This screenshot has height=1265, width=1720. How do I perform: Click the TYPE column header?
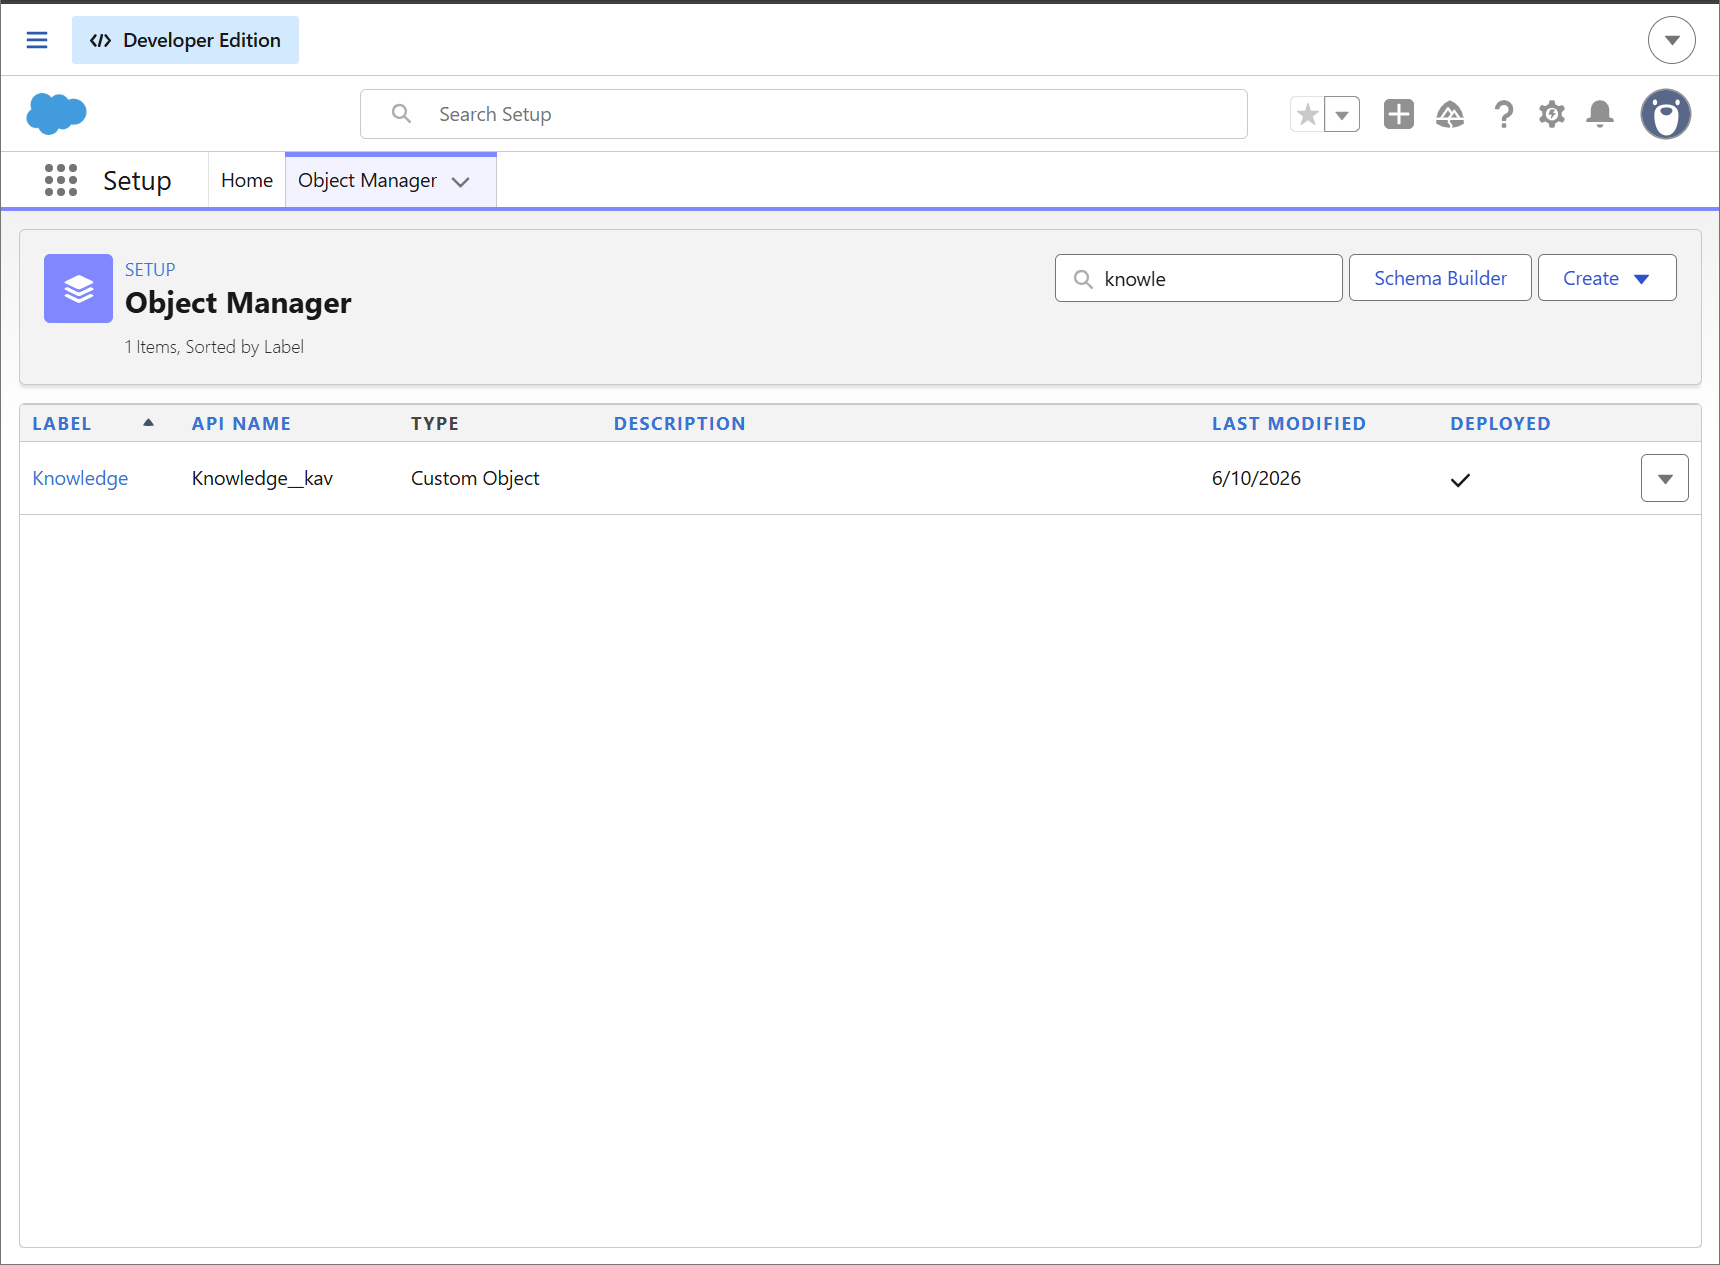[435, 423]
